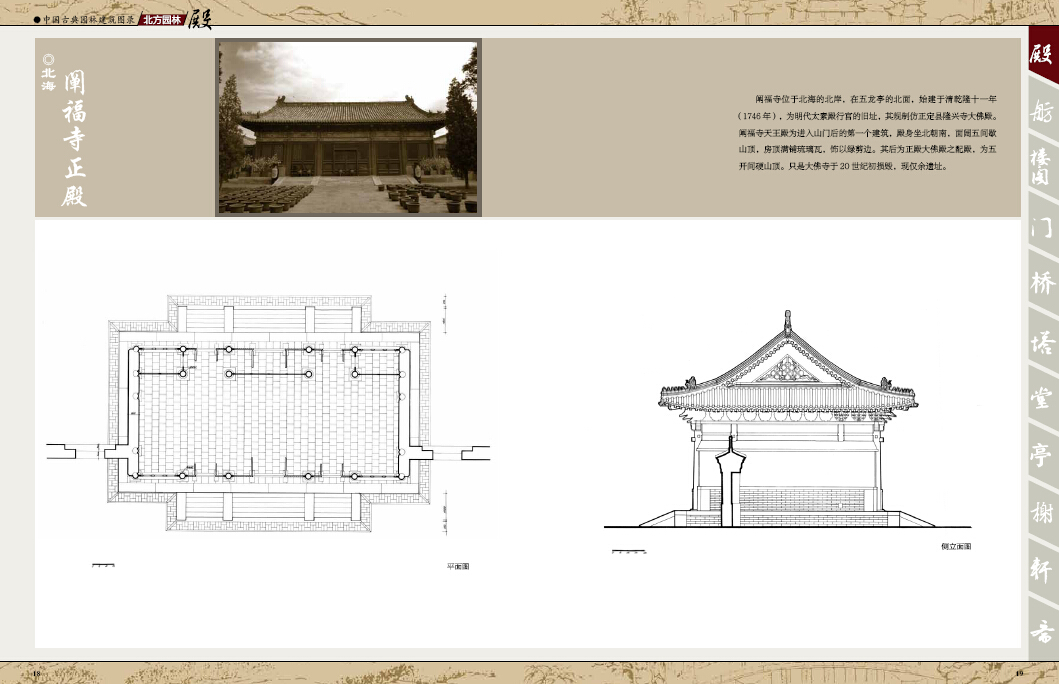Switch to the 舫 section tab
1059x684 pixels.
click(x=1042, y=110)
